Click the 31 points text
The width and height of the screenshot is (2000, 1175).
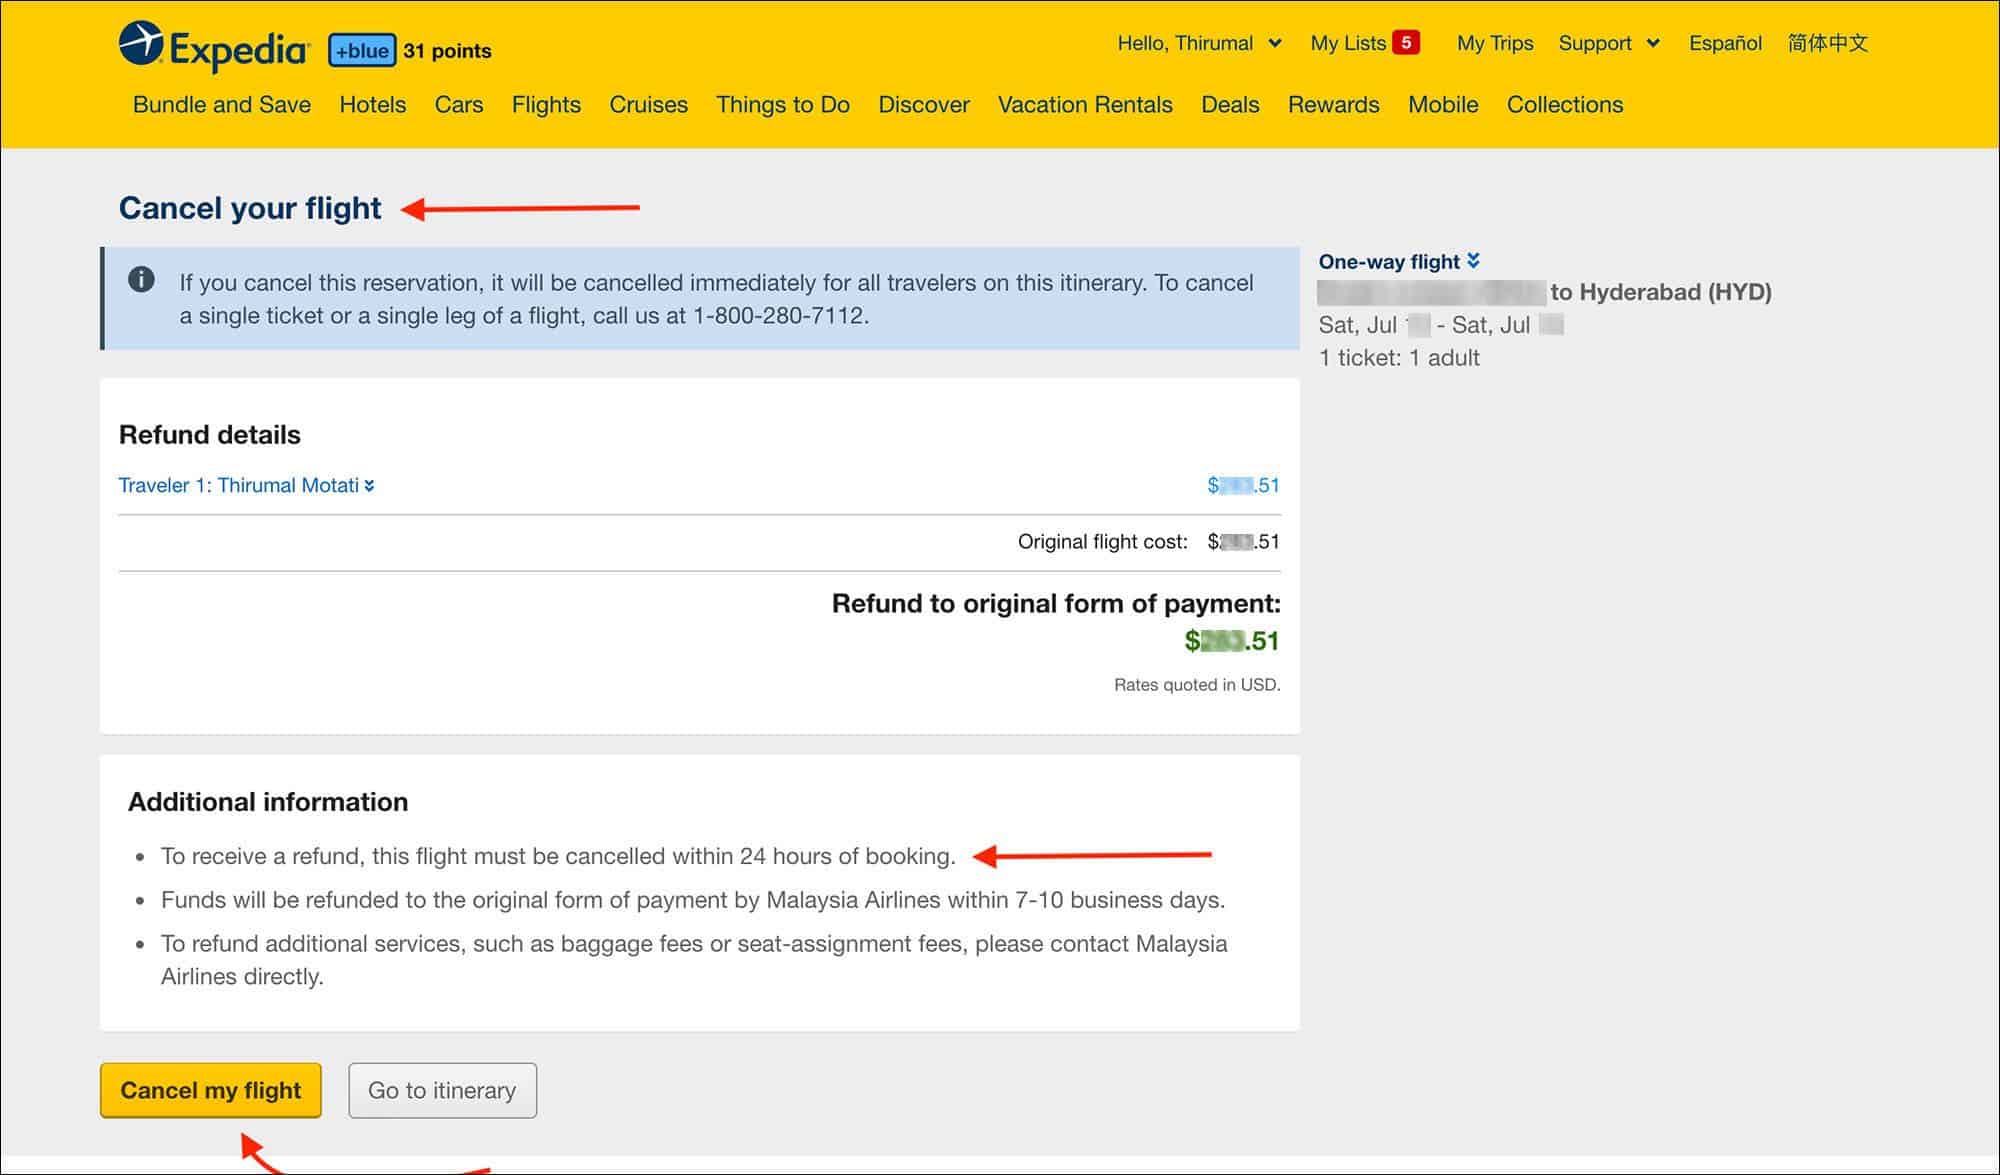[447, 51]
